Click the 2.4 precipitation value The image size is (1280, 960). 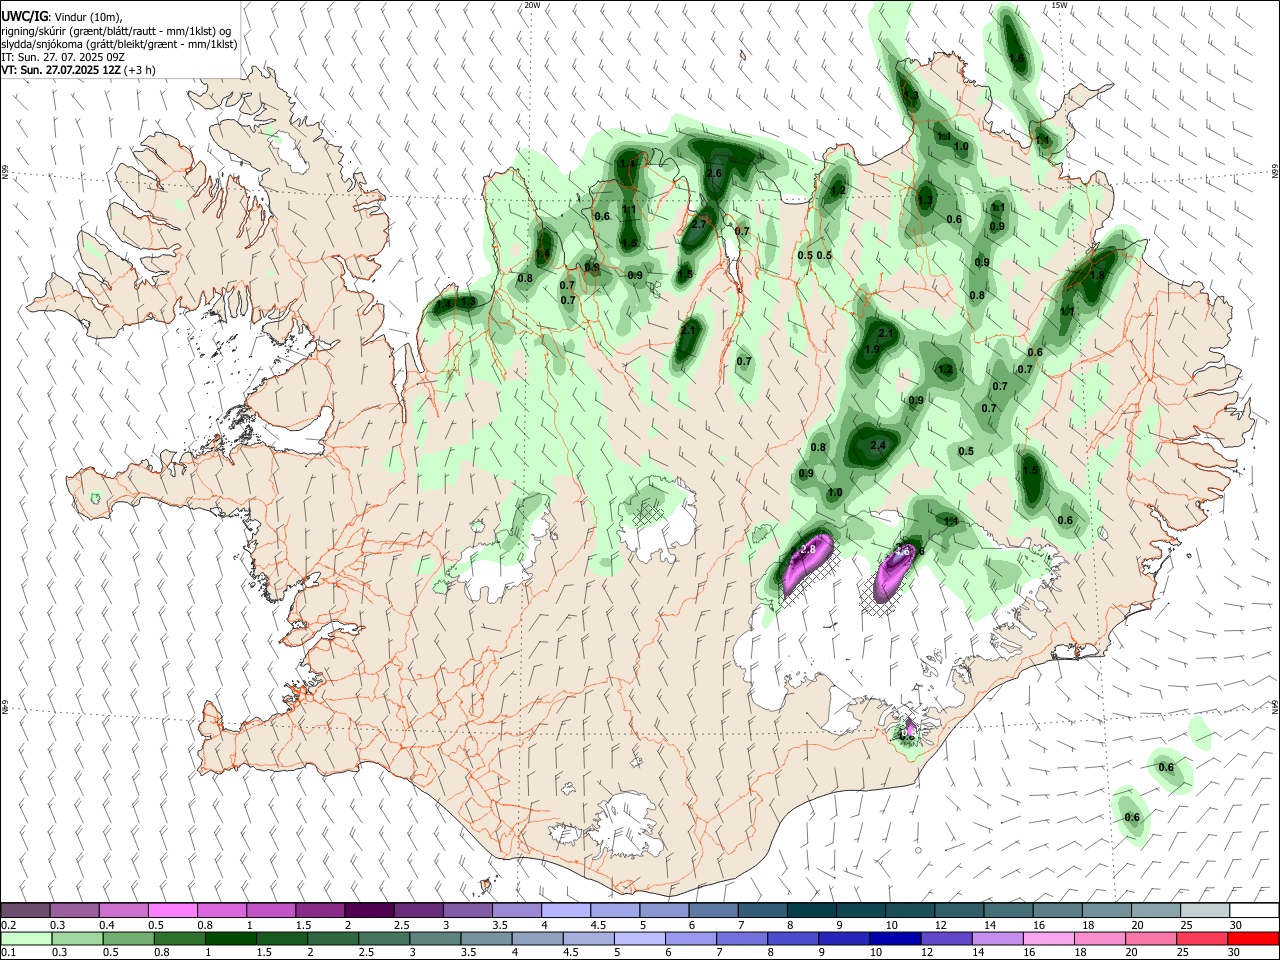pos(879,446)
